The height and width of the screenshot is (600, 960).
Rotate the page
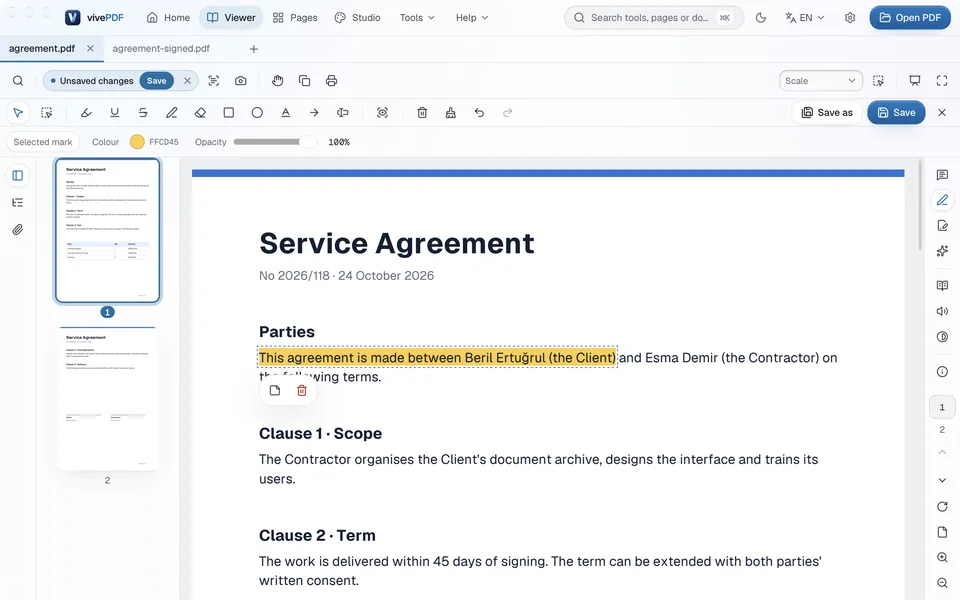click(942, 506)
